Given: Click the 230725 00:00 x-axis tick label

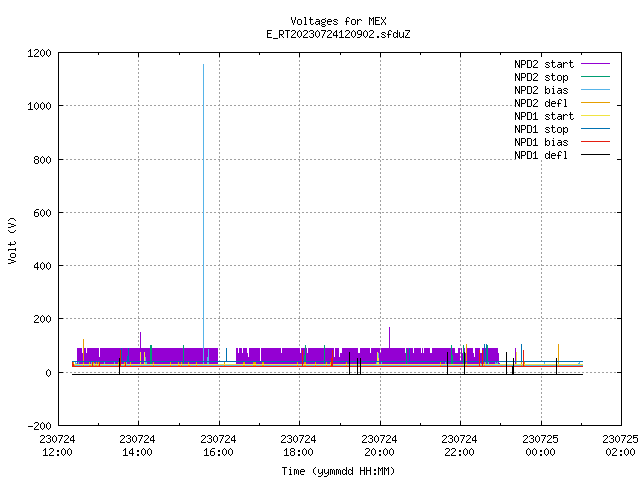Looking at the screenshot, I should [x=540, y=446].
